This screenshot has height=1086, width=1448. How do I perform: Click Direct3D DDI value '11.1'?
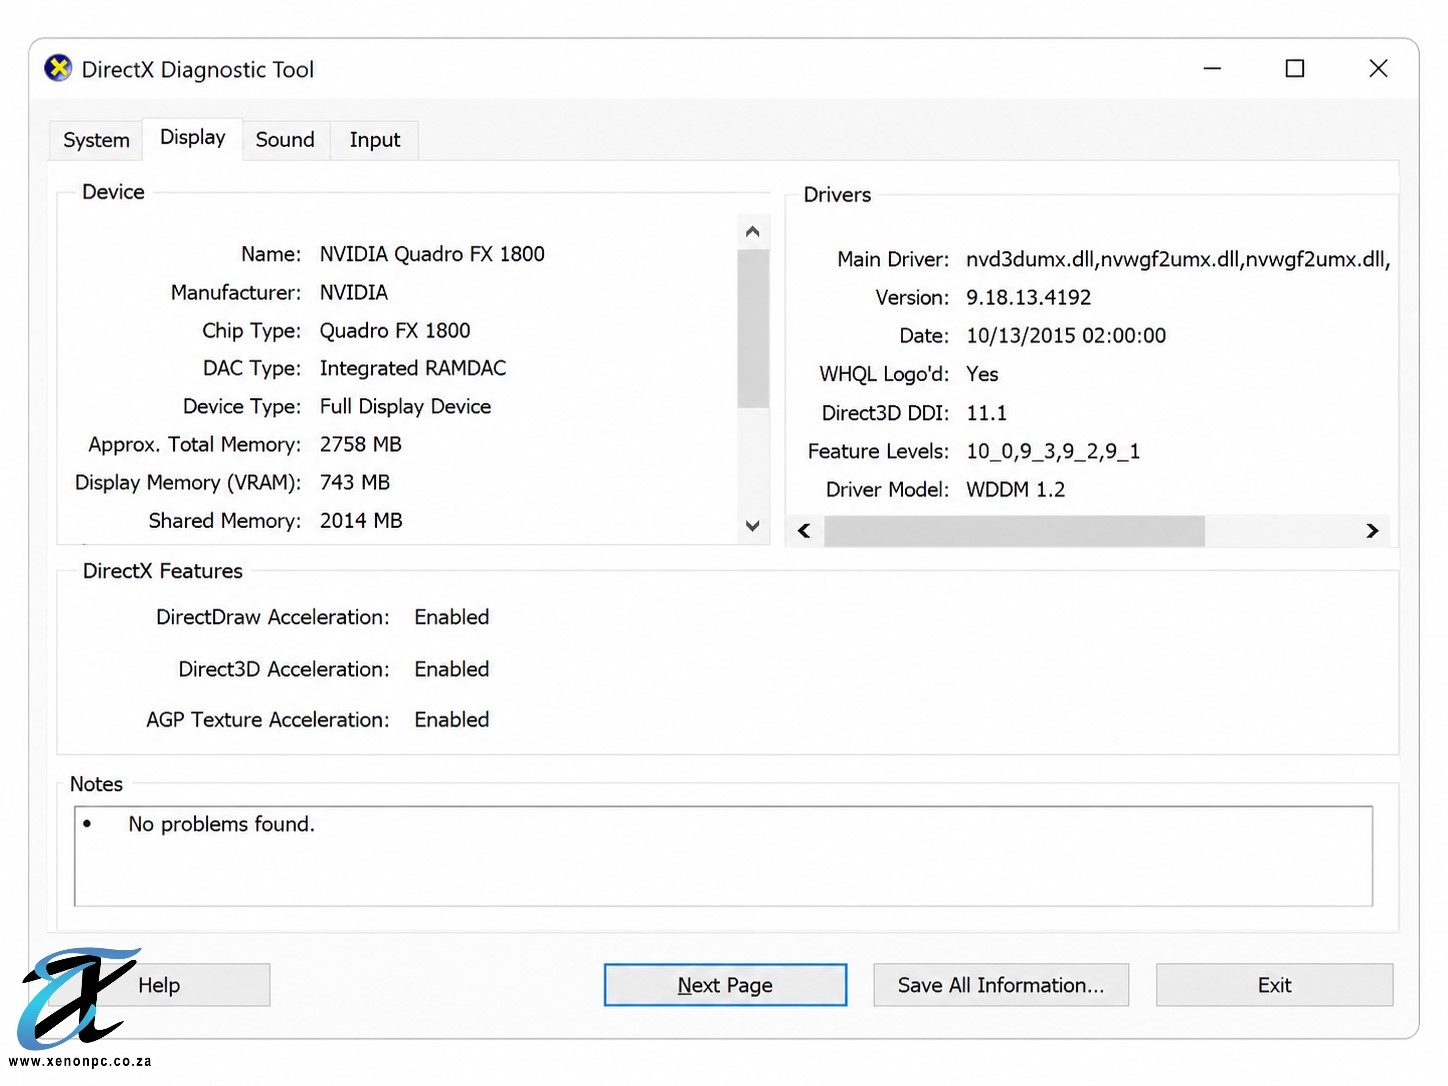[986, 412]
